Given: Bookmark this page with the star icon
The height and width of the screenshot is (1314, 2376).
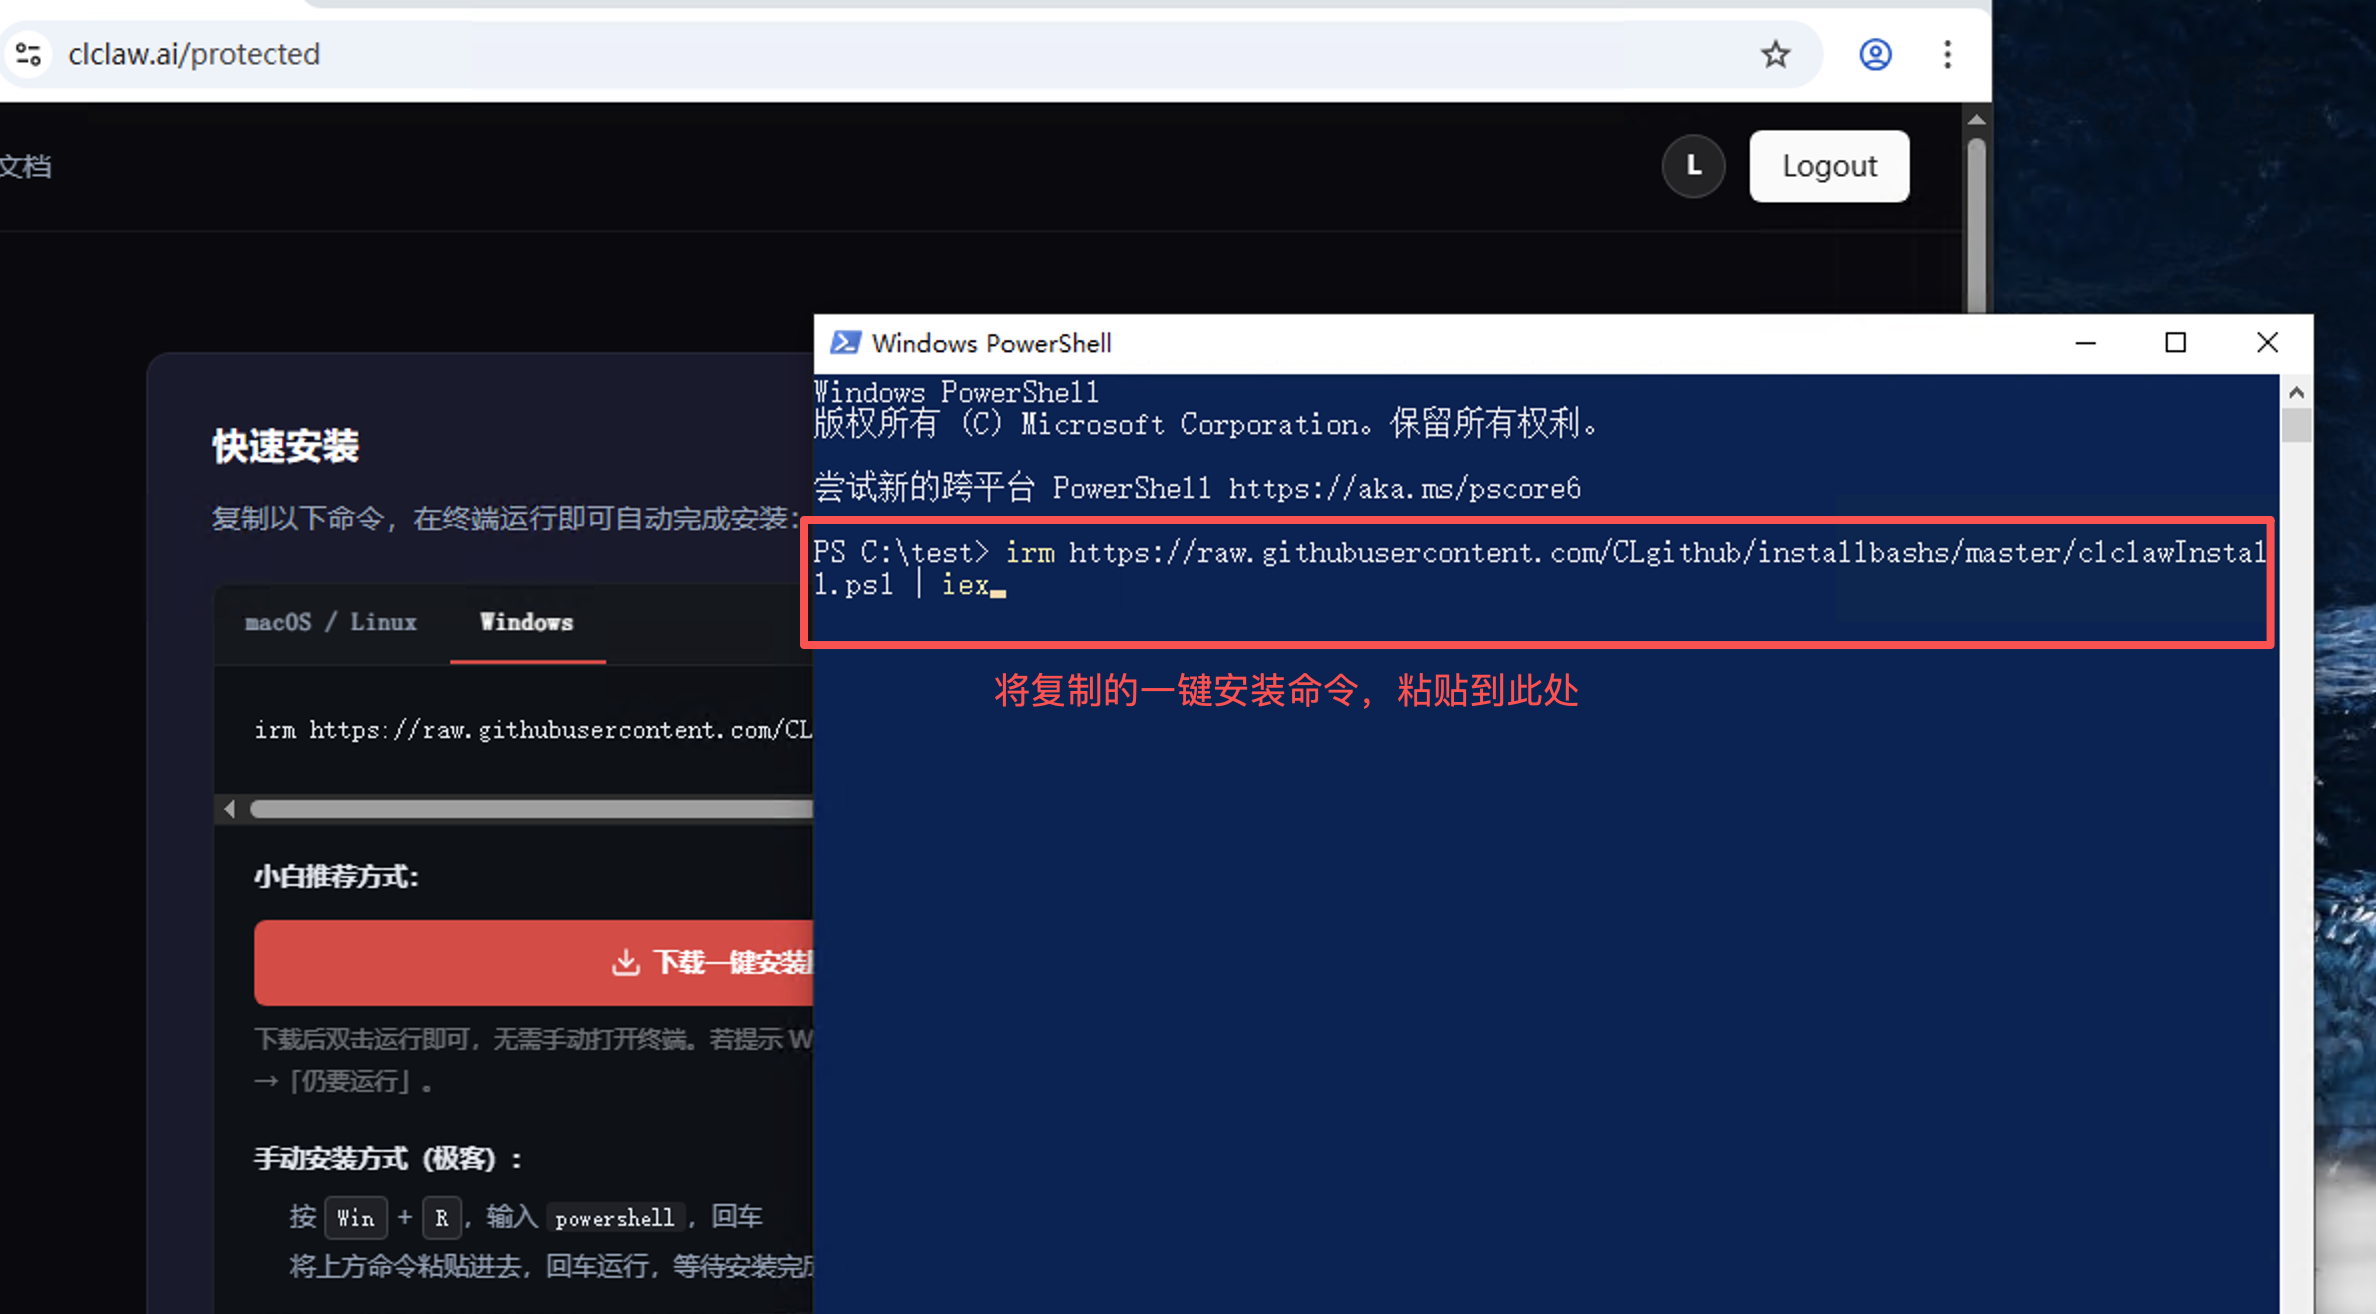Looking at the screenshot, I should pyautogui.click(x=1775, y=54).
